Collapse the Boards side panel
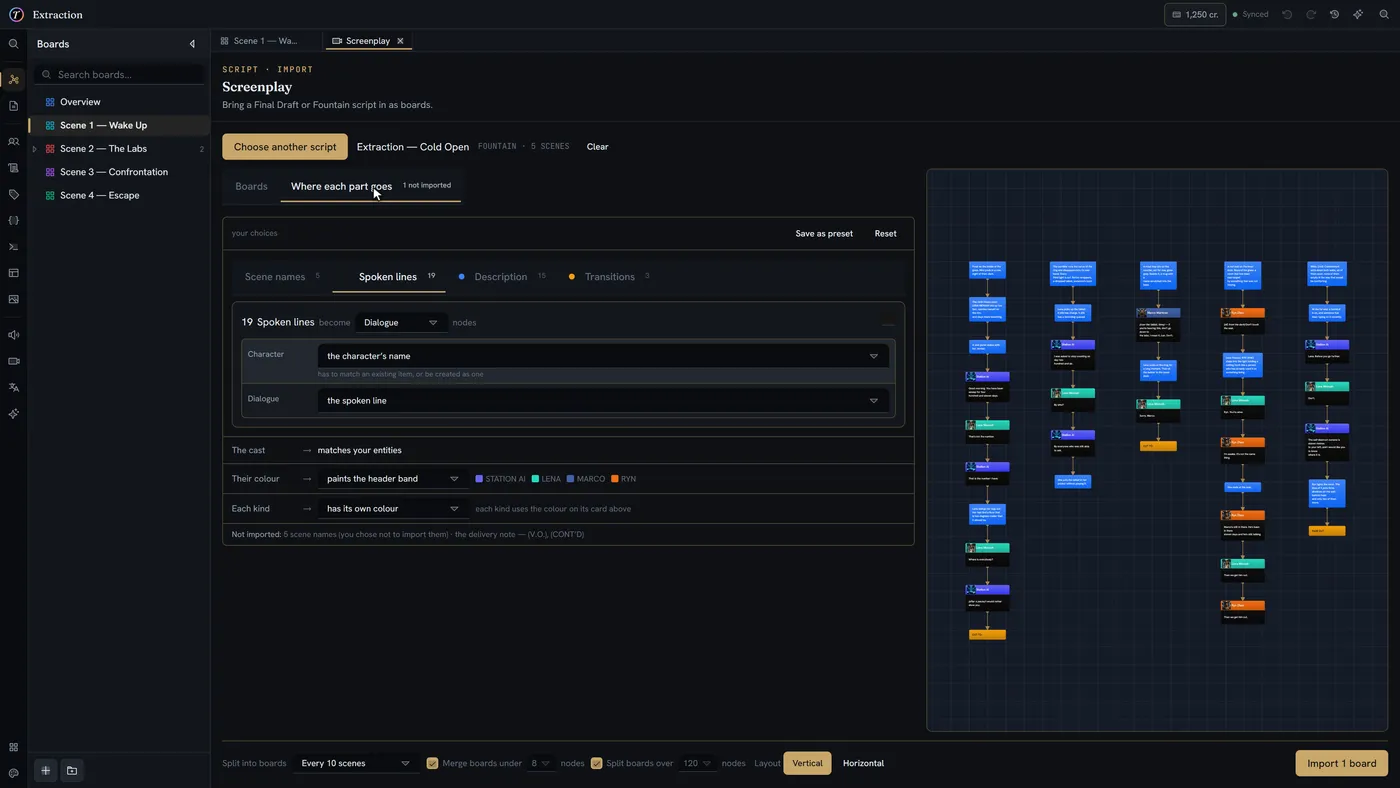Image resolution: width=1400 pixels, height=788 pixels. (x=192, y=44)
